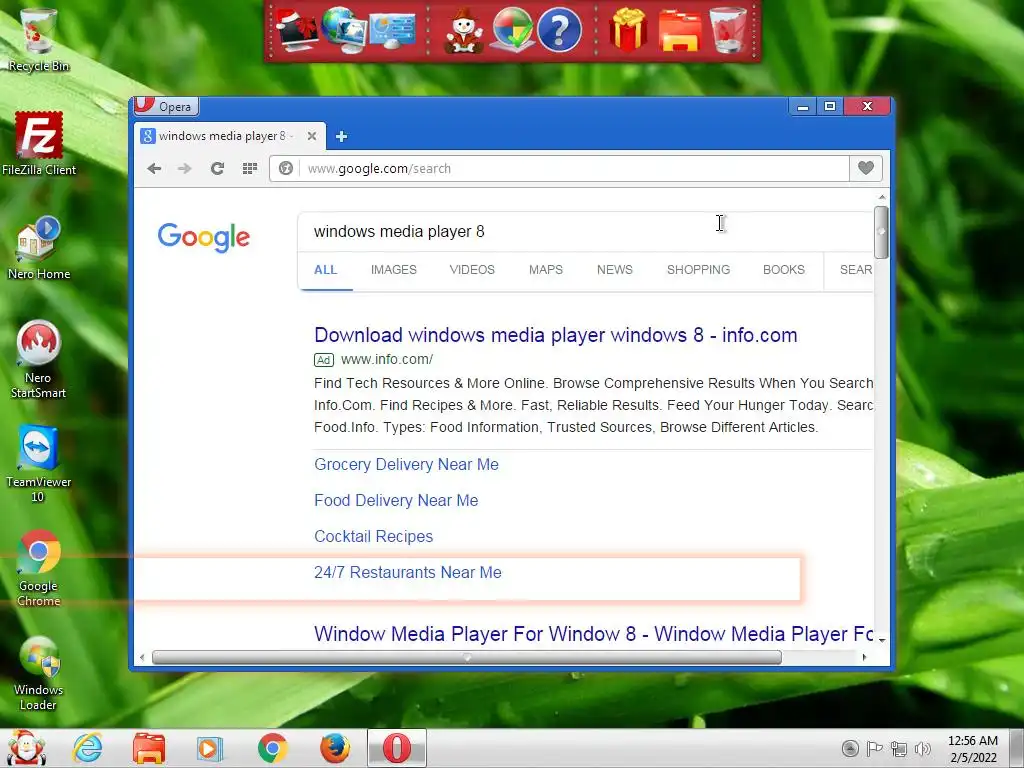Click the taskbar clock 12:56 AM
This screenshot has width=1024, height=768.
click(973, 748)
